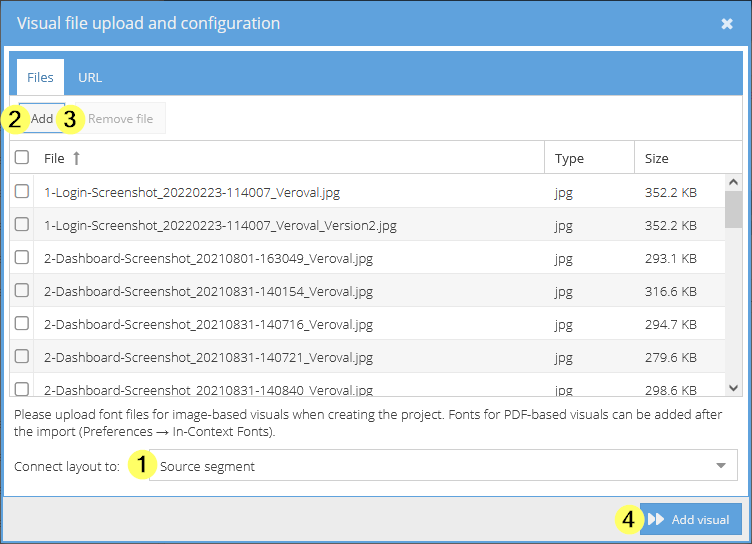
Task: Sort the list by Size column header
Action: point(657,158)
